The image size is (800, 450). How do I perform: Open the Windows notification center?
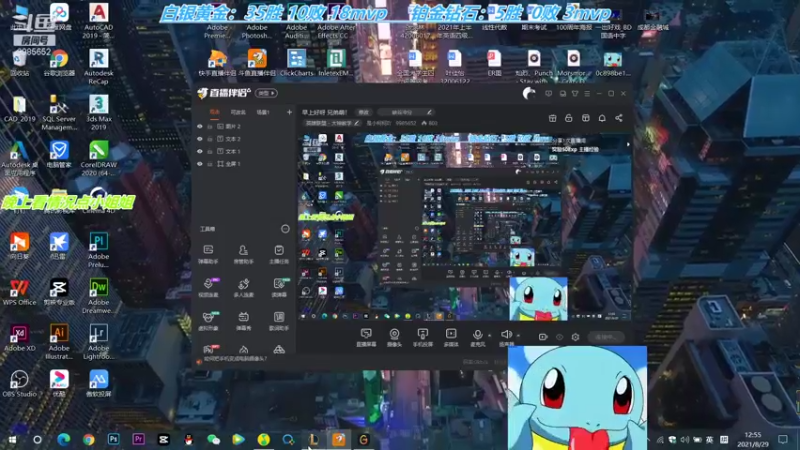coord(783,439)
